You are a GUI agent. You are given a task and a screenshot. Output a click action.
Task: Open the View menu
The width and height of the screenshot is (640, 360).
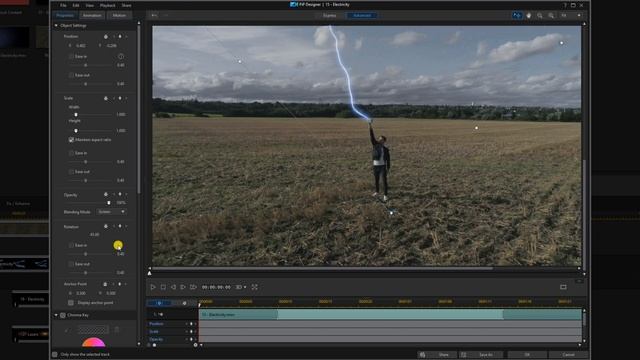point(89,5)
